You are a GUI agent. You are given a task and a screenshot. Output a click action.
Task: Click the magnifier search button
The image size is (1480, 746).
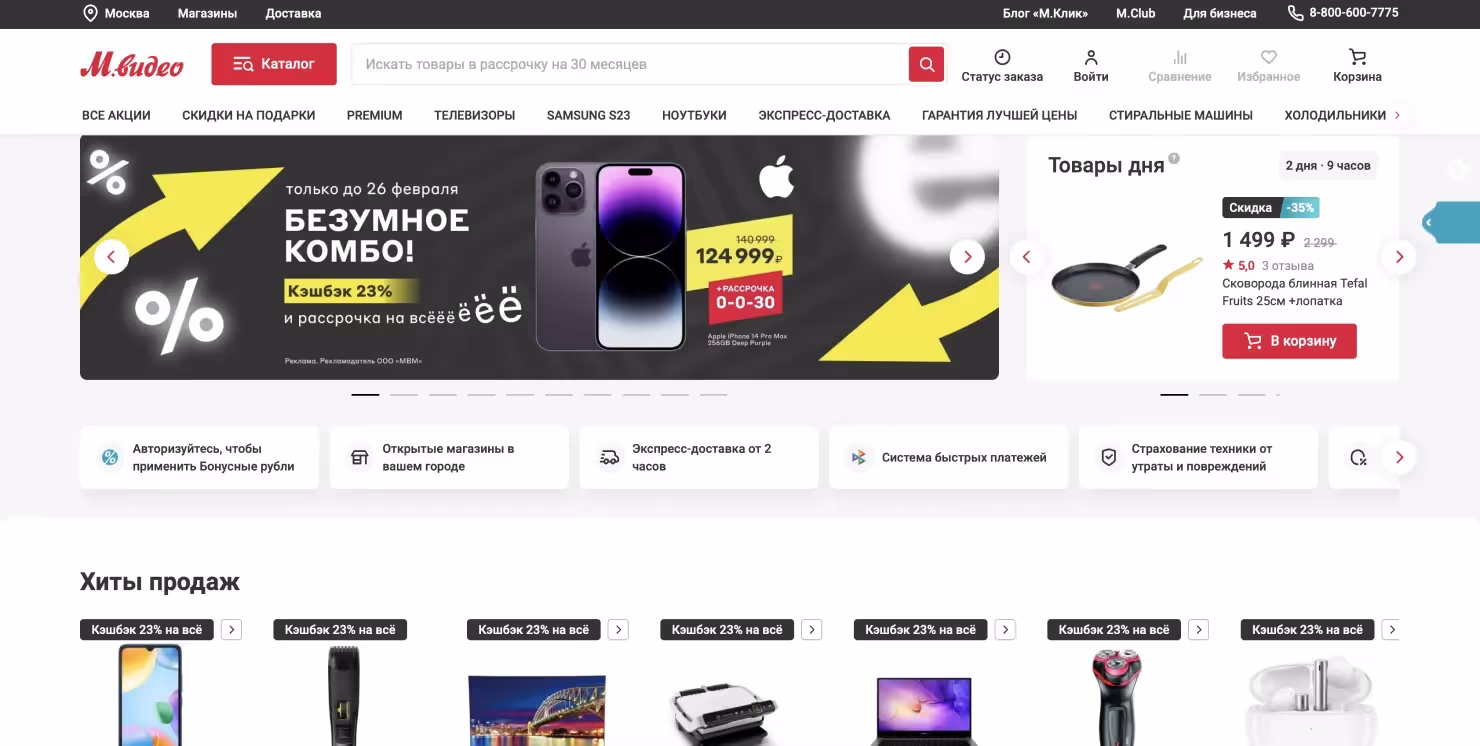point(926,64)
